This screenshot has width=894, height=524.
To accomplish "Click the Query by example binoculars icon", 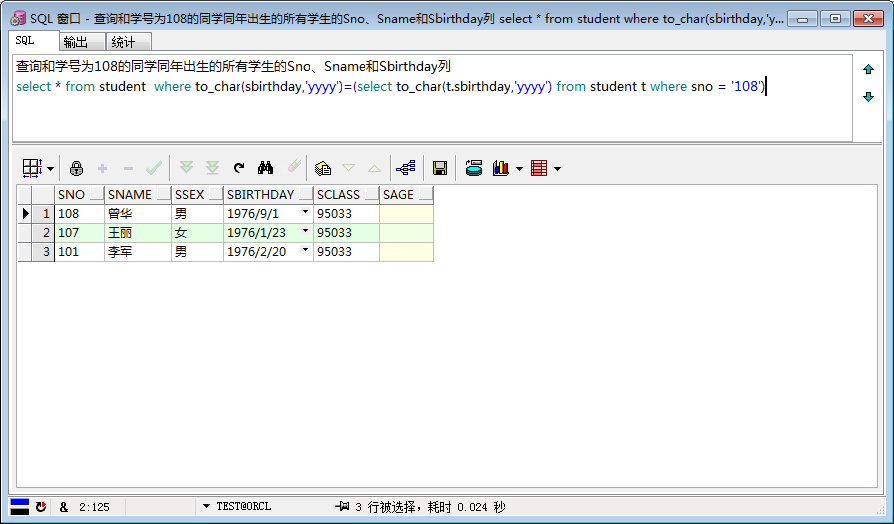I will coord(265,168).
